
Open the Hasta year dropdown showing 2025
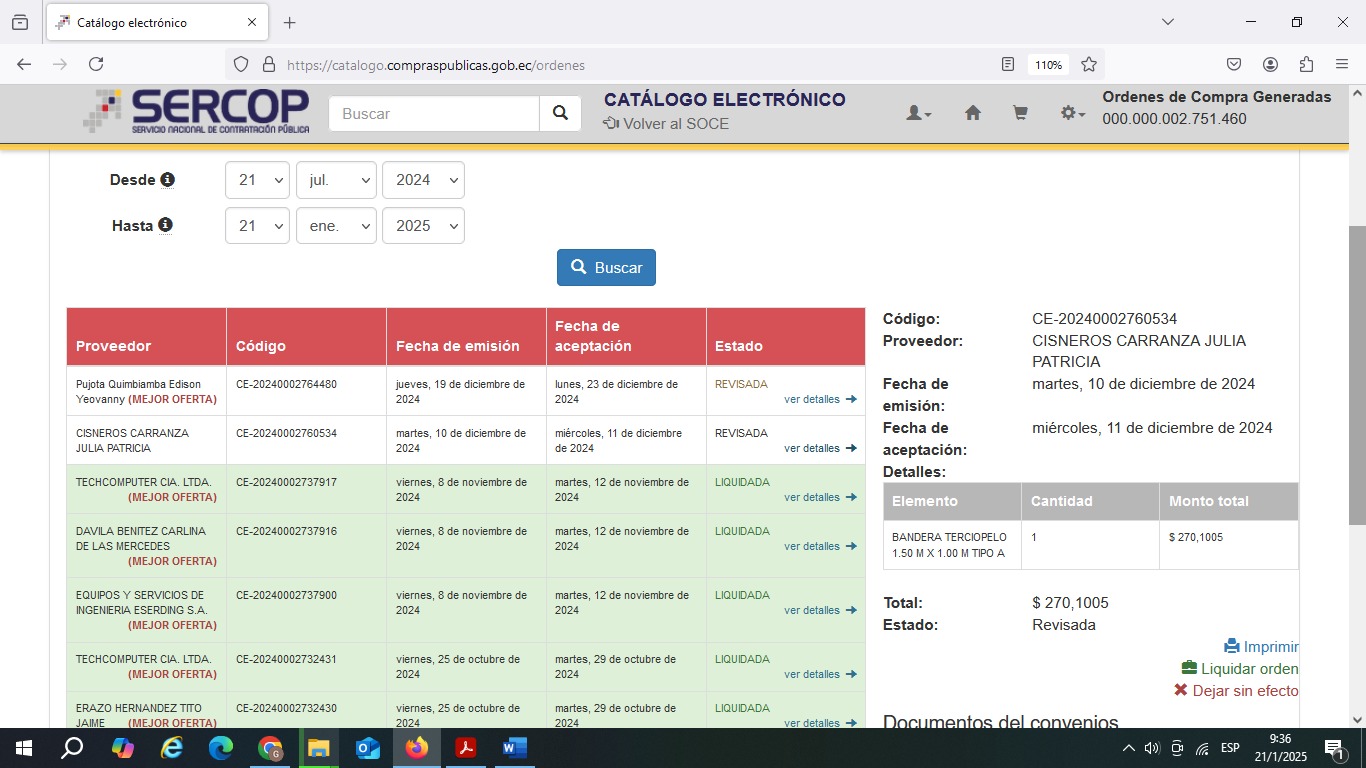pos(423,226)
